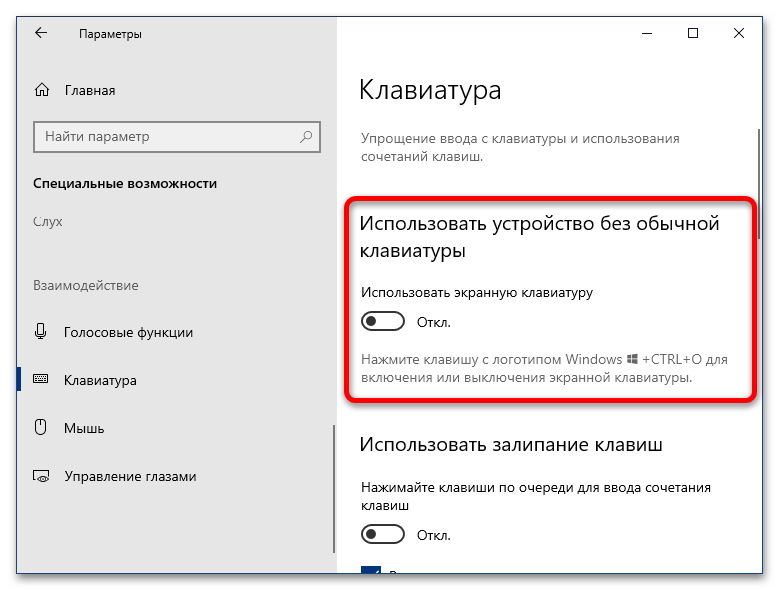This screenshot has width=779, height=590.
Task: Click Использовать залипание клавиш heading
Action: pos(511,444)
